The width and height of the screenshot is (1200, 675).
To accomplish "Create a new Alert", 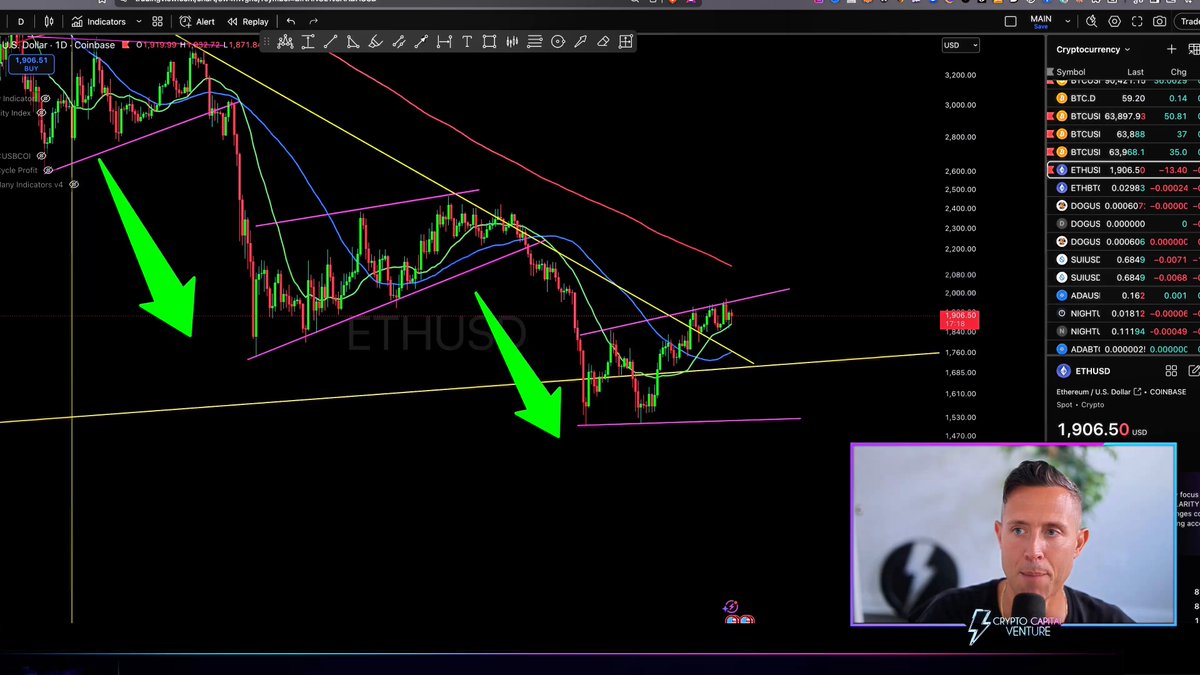I will (x=197, y=21).
